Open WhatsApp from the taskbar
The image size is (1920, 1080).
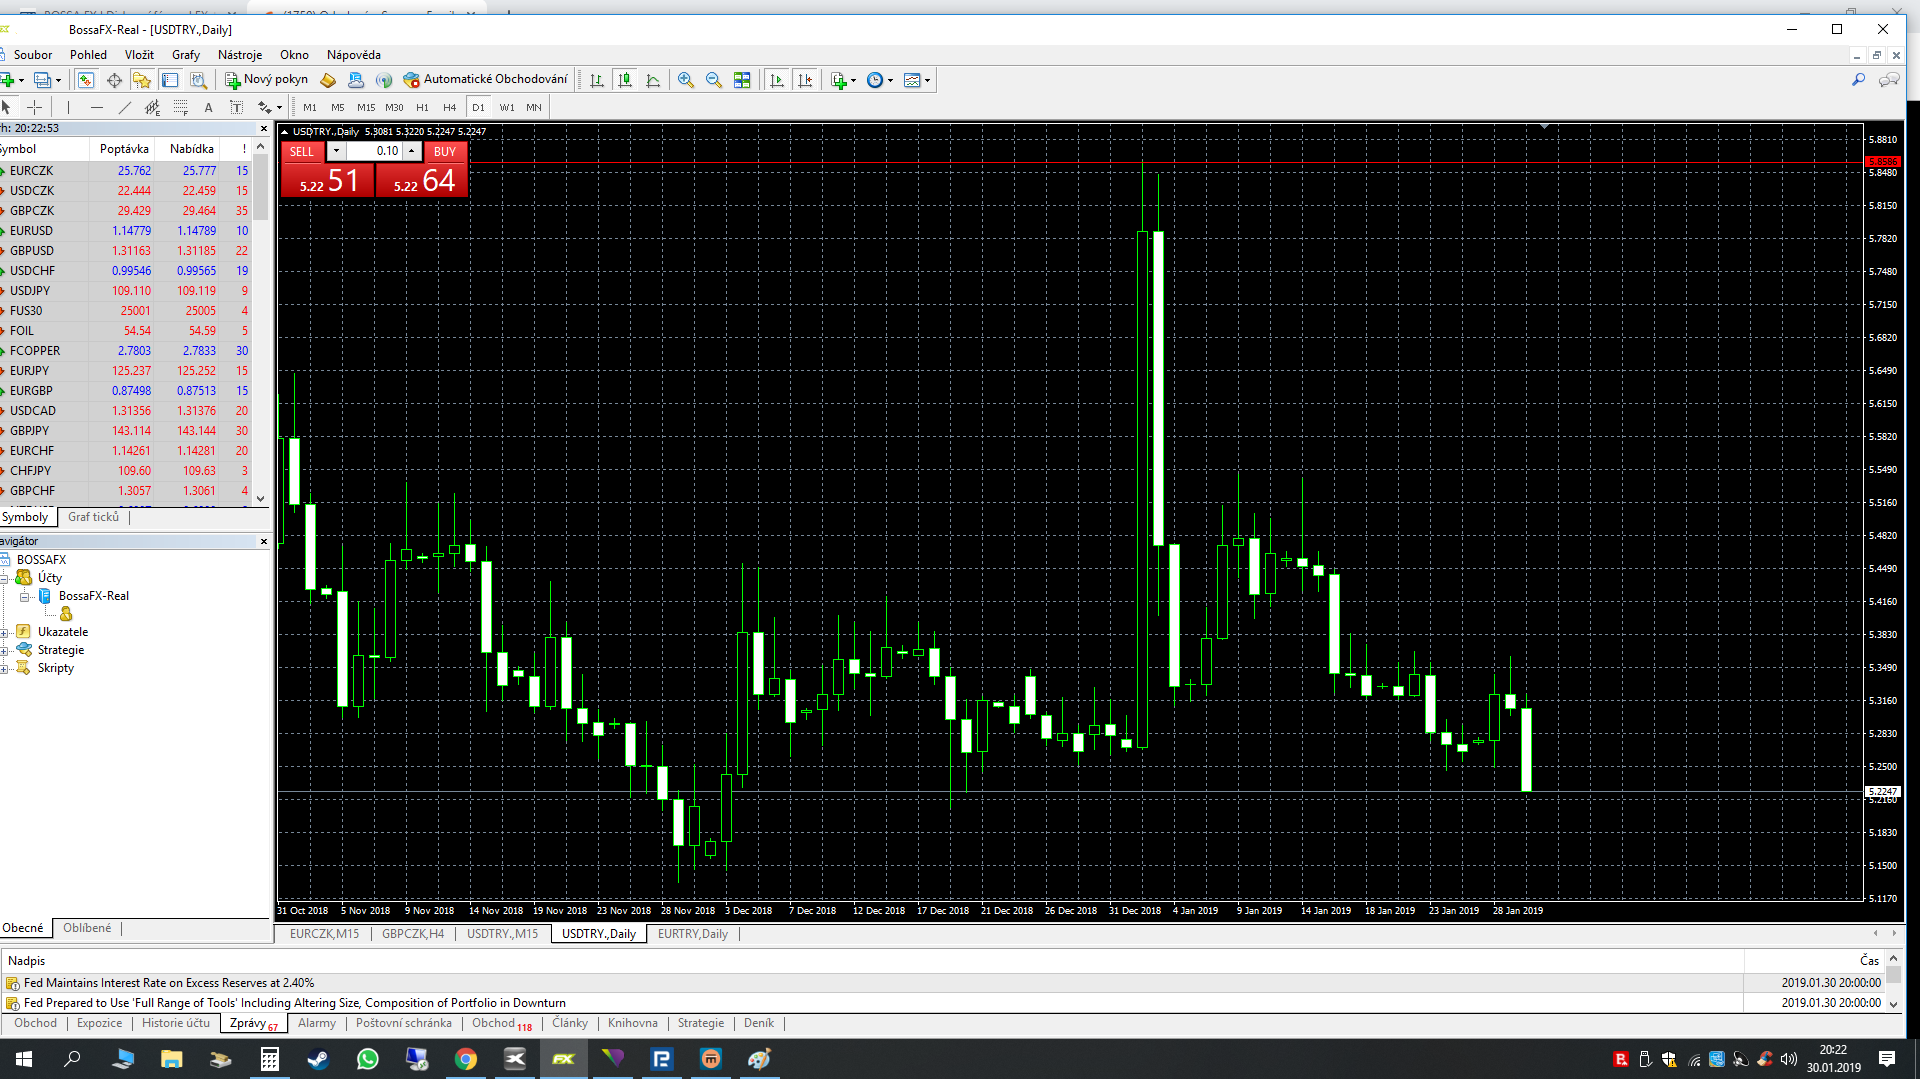tap(368, 1059)
